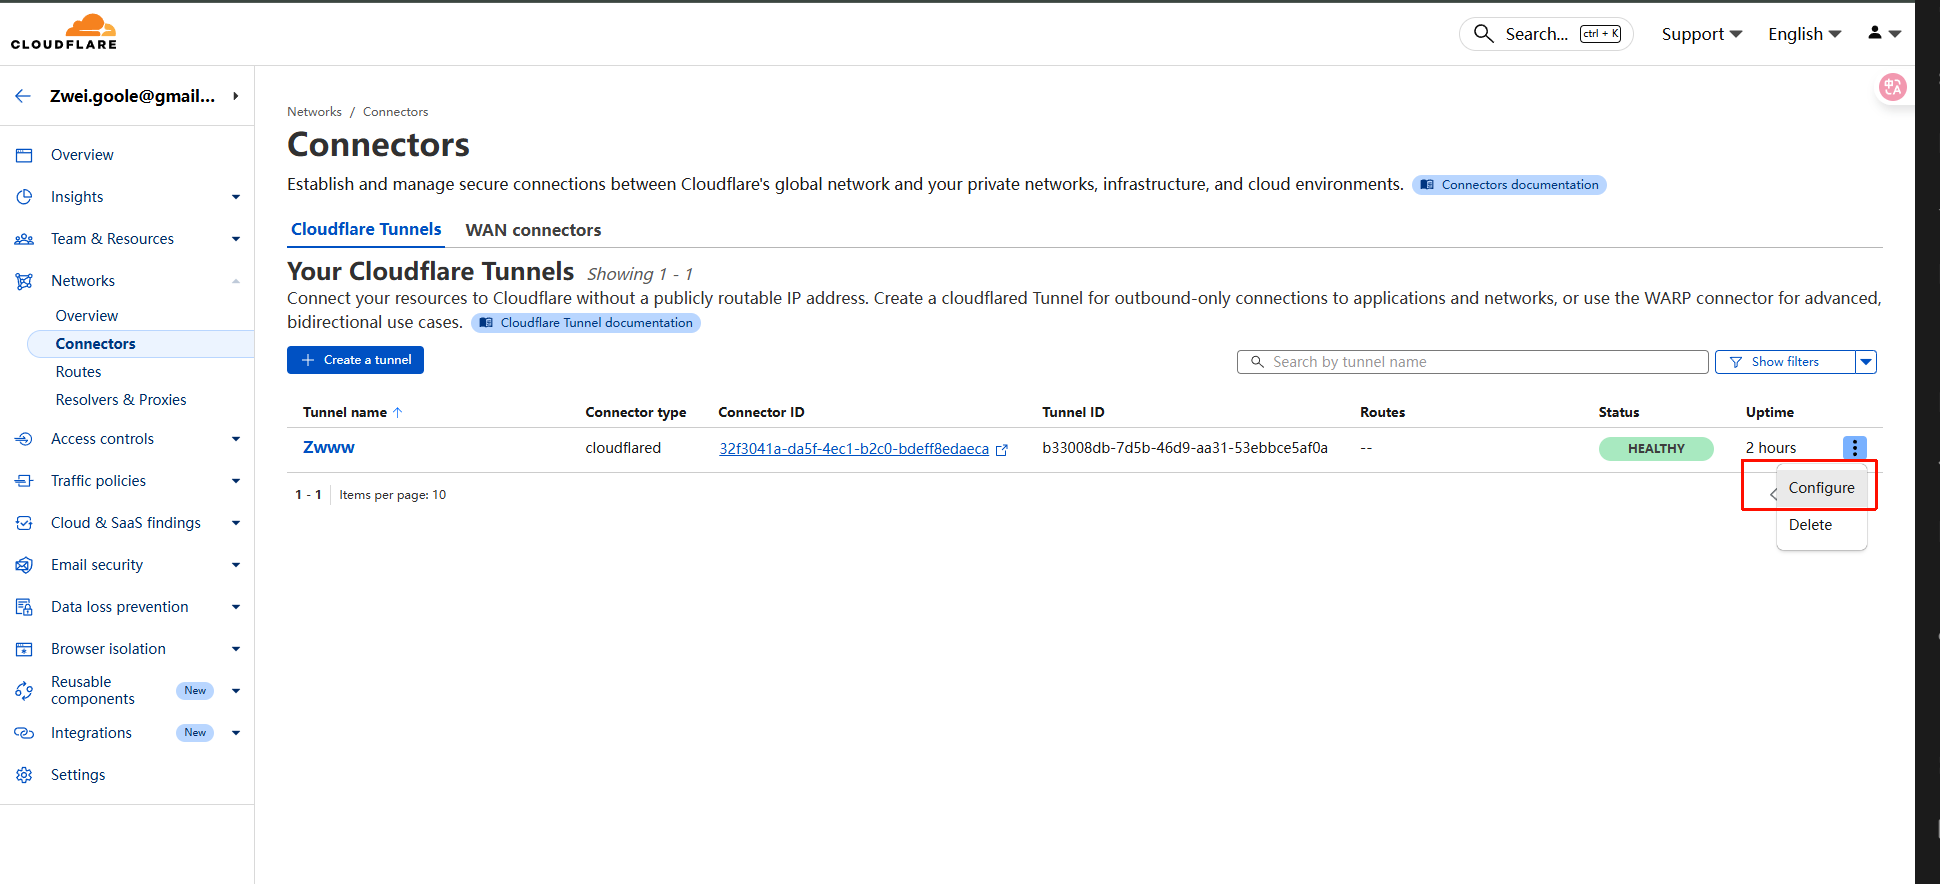Expand the Team & Resources section arrow
The height and width of the screenshot is (884, 1940).
tap(236, 239)
